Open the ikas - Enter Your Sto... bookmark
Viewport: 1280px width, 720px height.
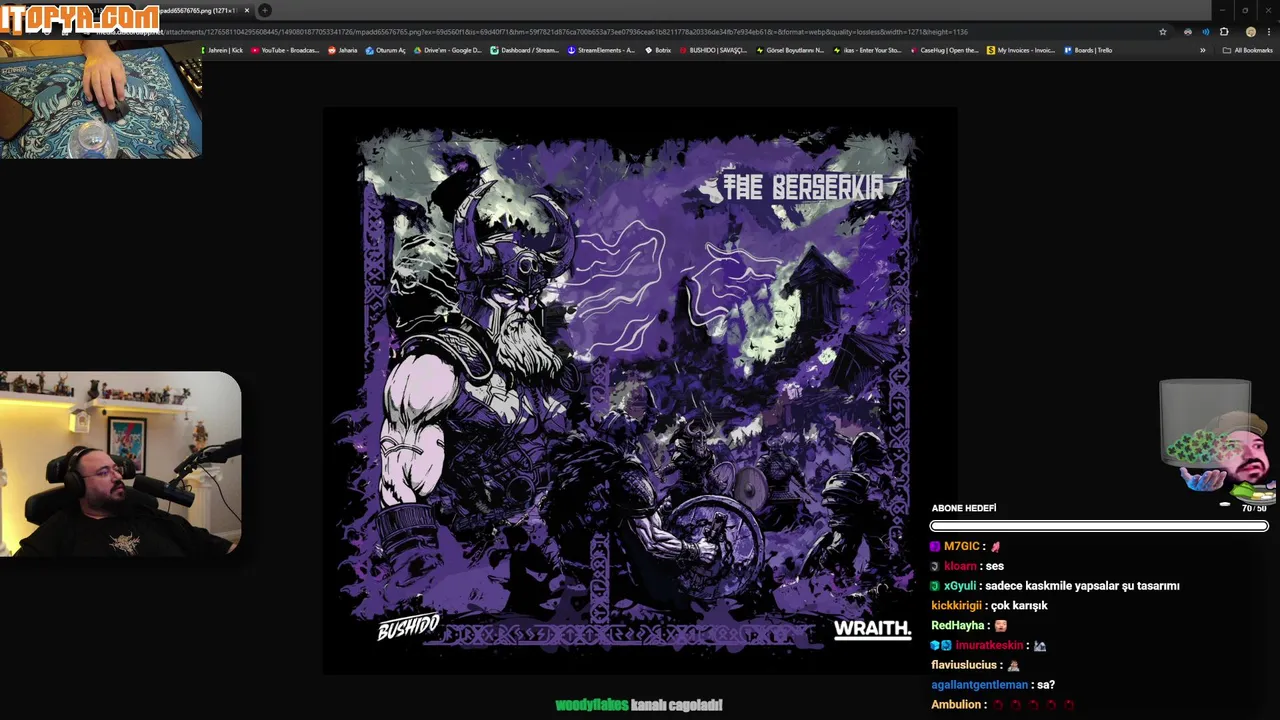tap(866, 50)
